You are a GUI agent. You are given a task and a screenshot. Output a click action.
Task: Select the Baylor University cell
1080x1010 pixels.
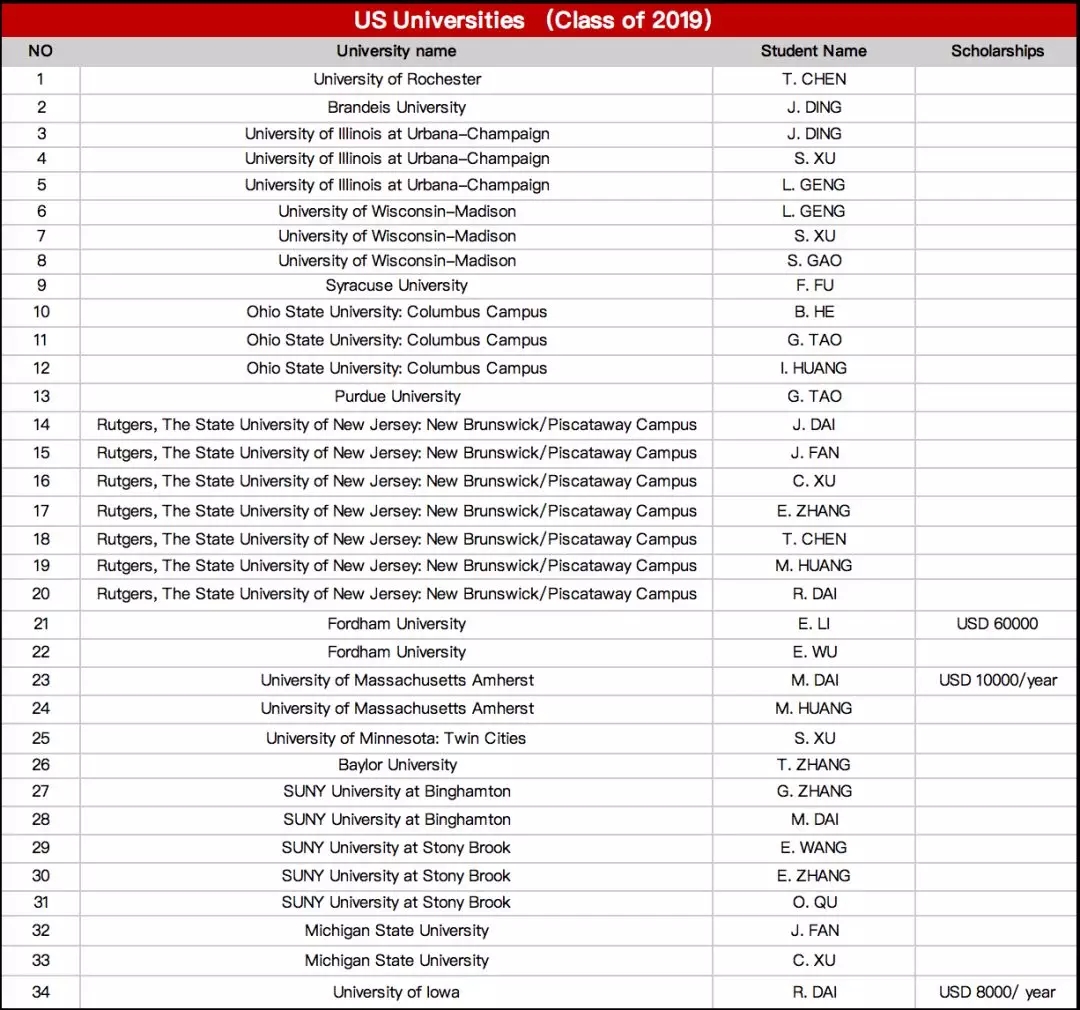pyautogui.click(x=397, y=765)
